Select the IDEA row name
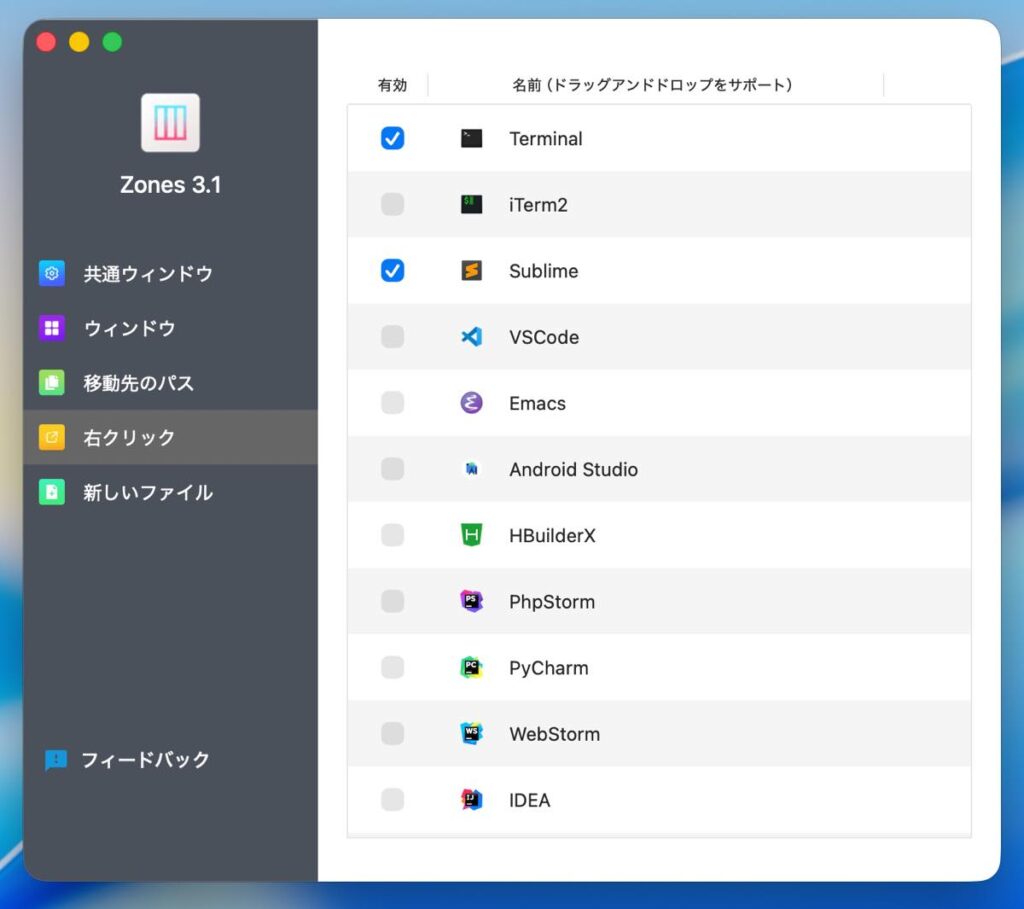Screen dimensions: 1024x909 [x=529, y=800]
